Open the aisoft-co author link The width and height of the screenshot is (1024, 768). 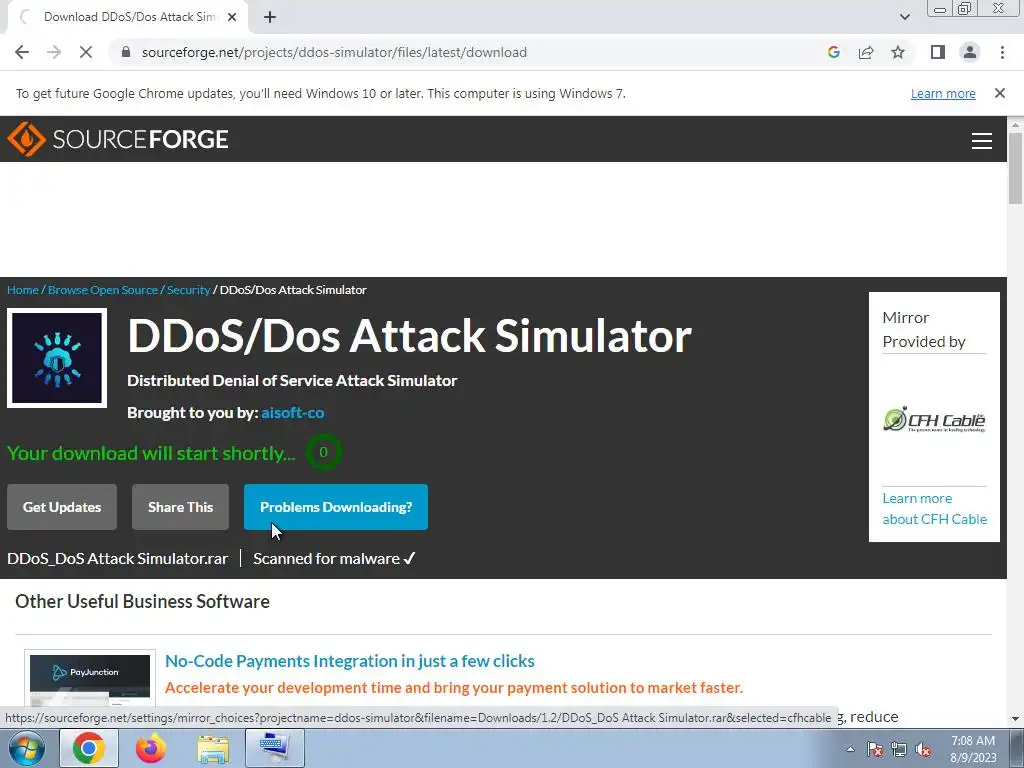pyautogui.click(x=293, y=413)
